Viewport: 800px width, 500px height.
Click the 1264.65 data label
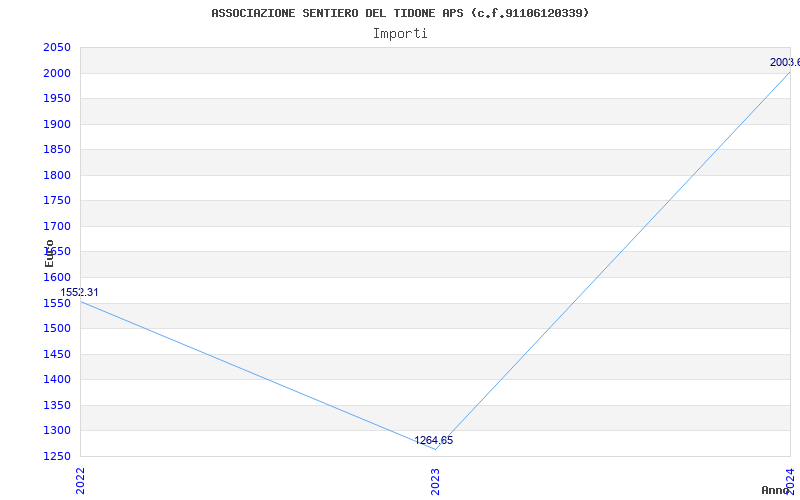click(x=434, y=440)
